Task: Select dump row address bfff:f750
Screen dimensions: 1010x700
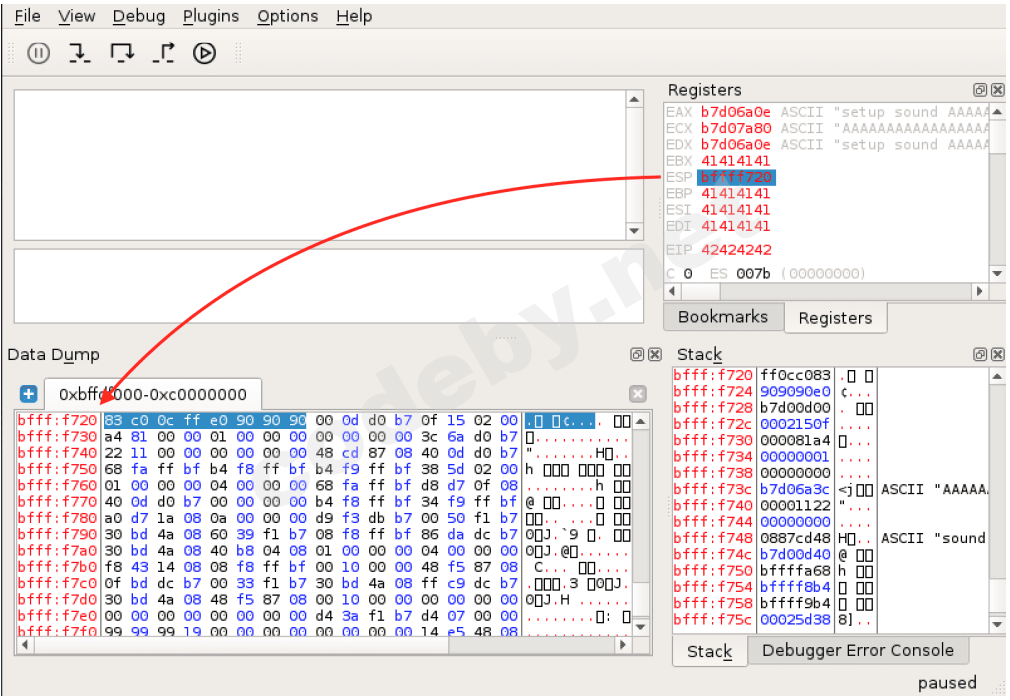Action: (x=57, y=469)
